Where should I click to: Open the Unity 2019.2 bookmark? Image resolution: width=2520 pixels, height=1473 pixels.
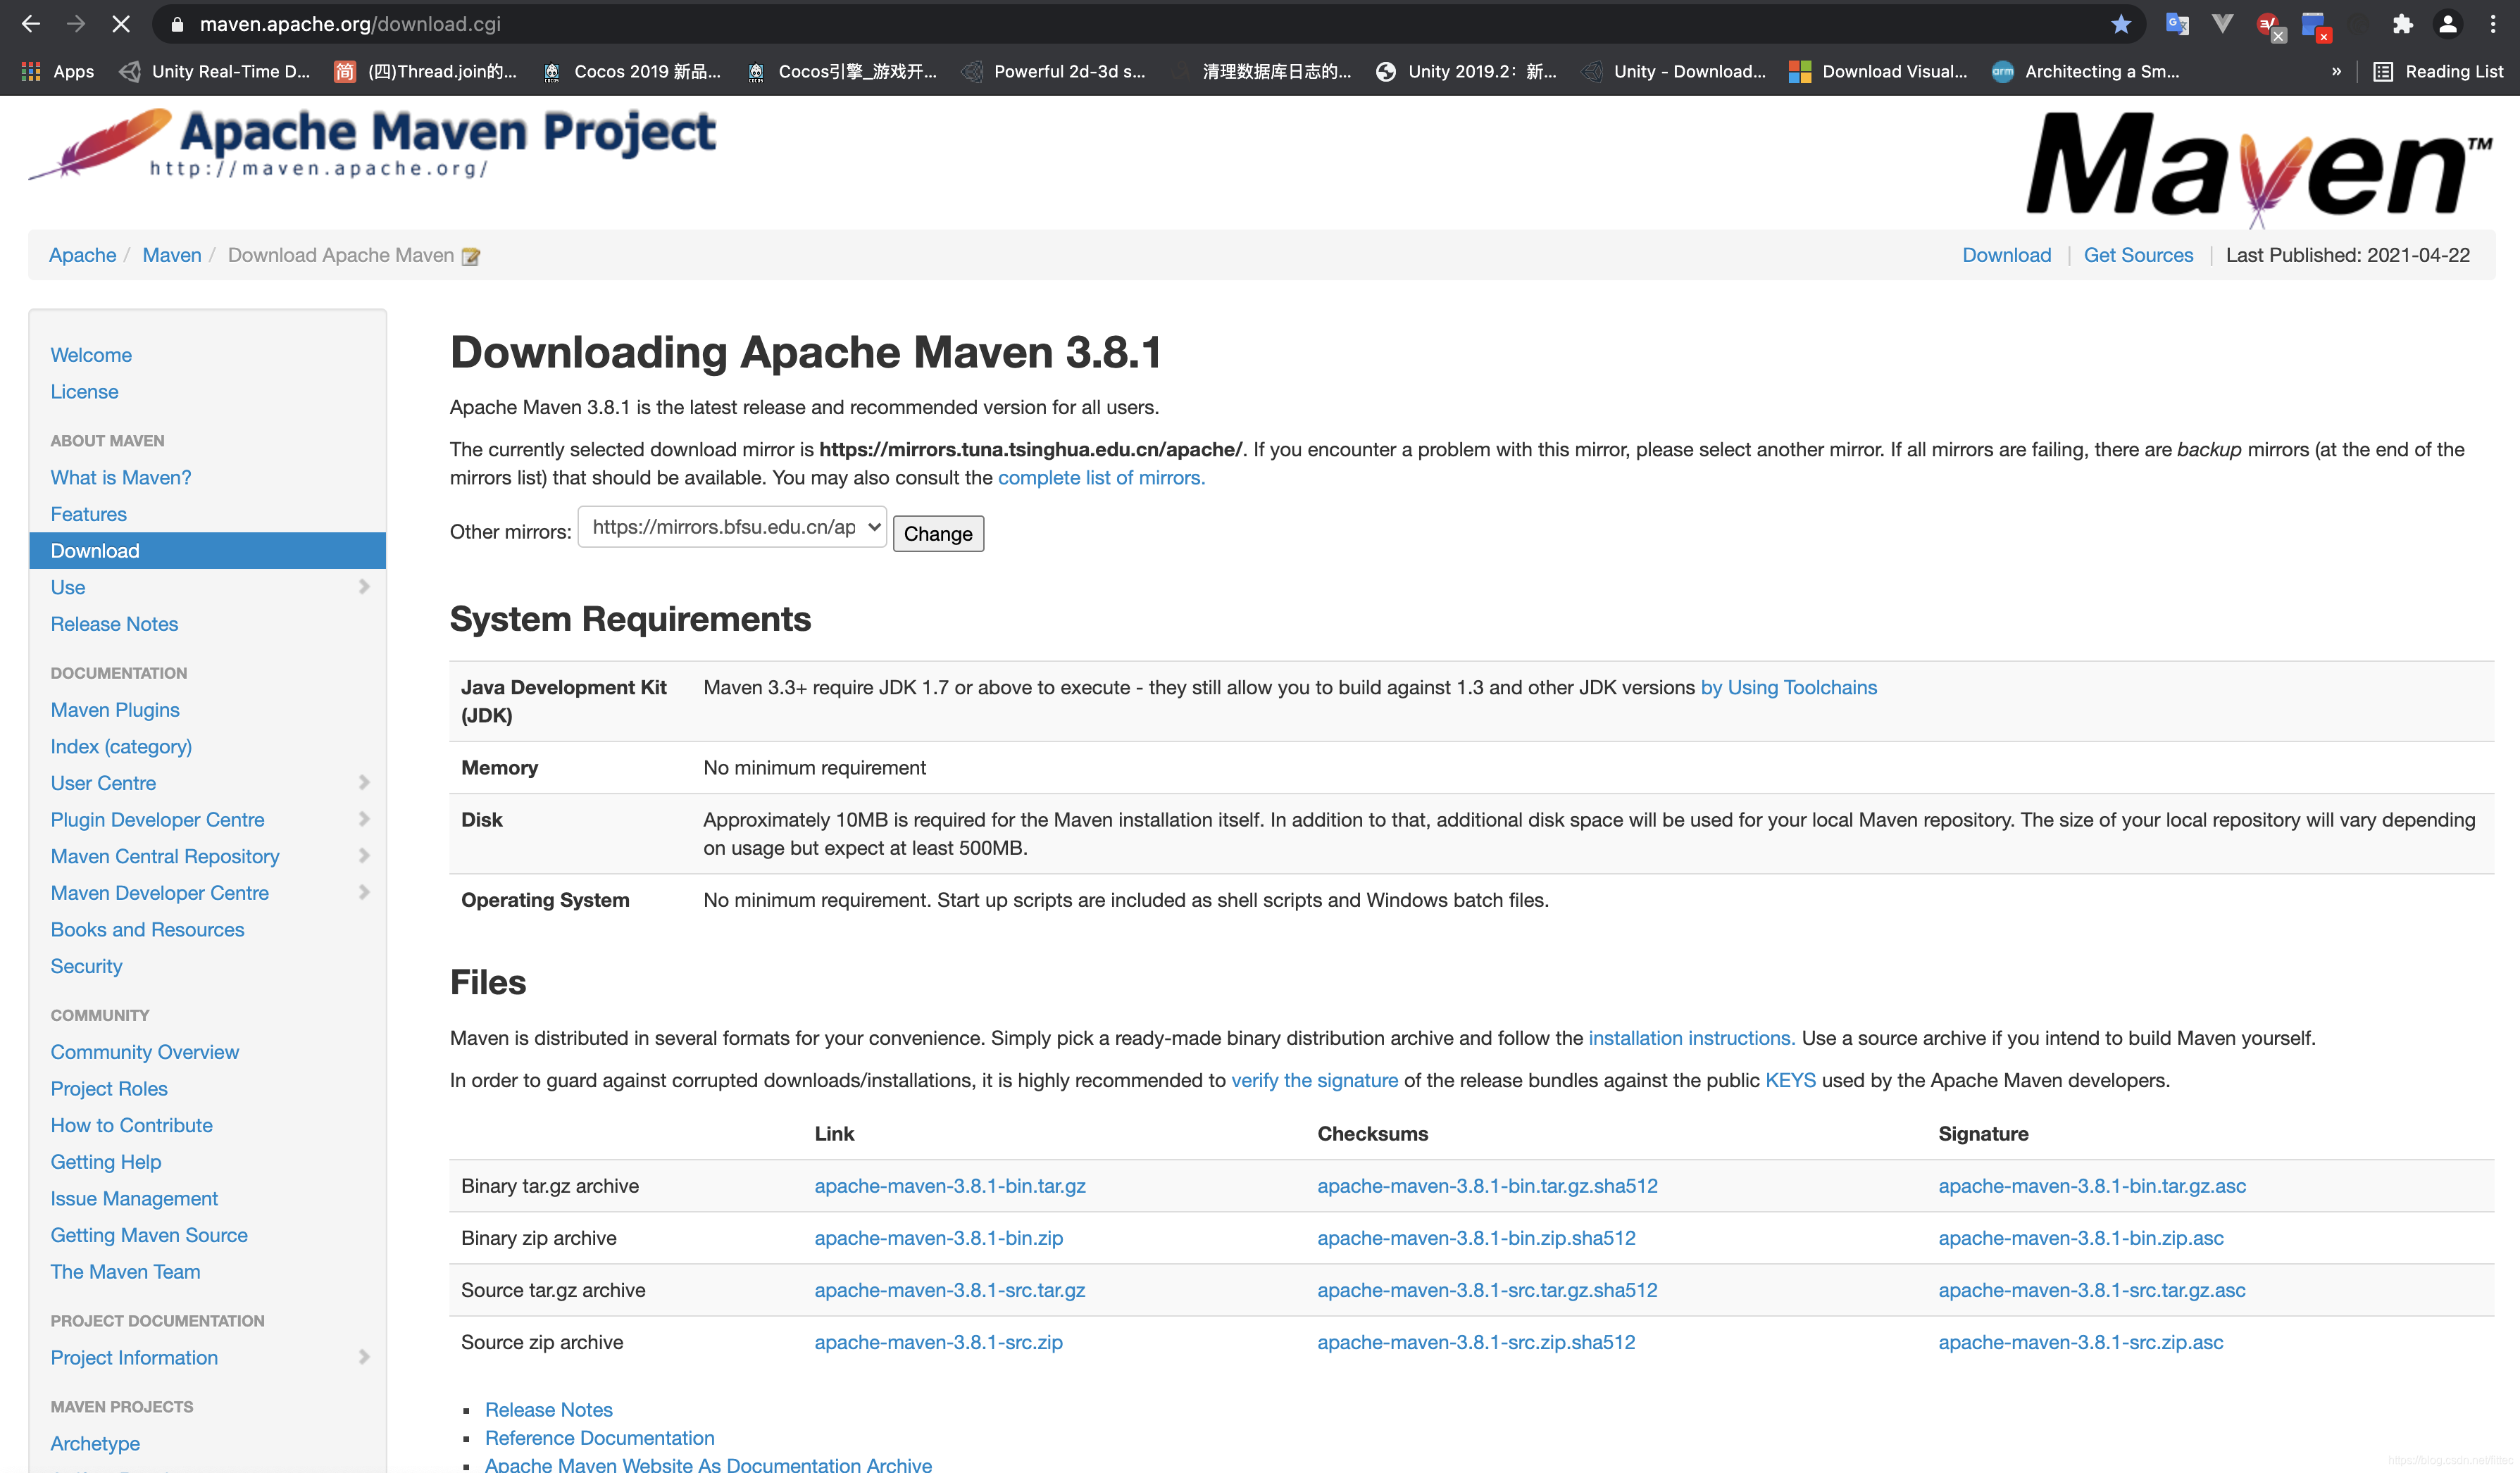click(1466, 71)
